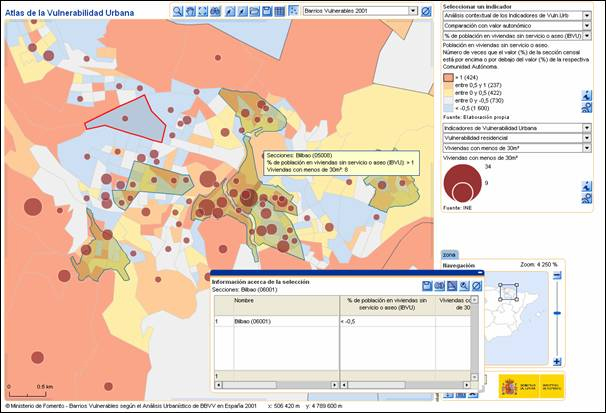
Task: Click left arrow of left horizontal scrollbar
Action: [x=218, y=385]
